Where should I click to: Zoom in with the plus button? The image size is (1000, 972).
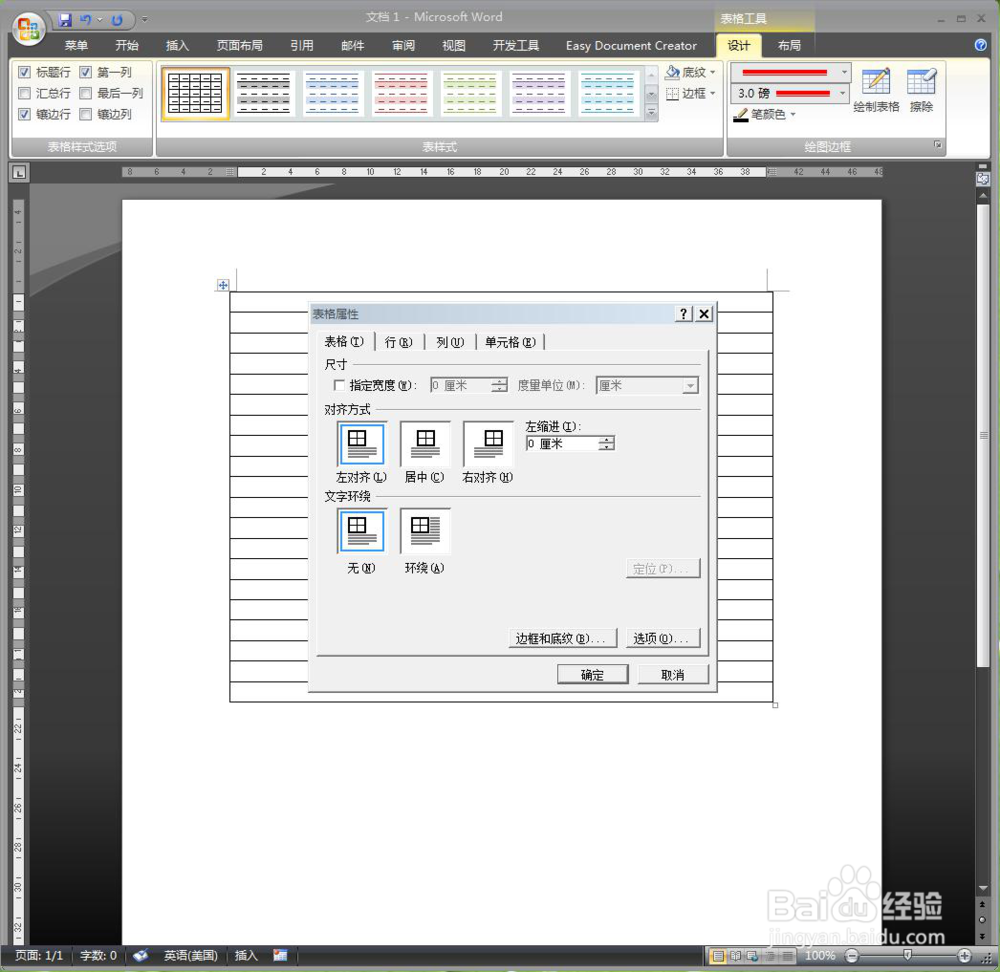[964, 955]
